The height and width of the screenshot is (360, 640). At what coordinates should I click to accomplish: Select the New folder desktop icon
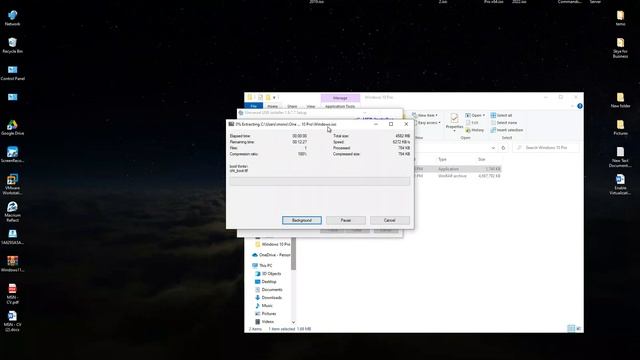(x=620, y=100)
